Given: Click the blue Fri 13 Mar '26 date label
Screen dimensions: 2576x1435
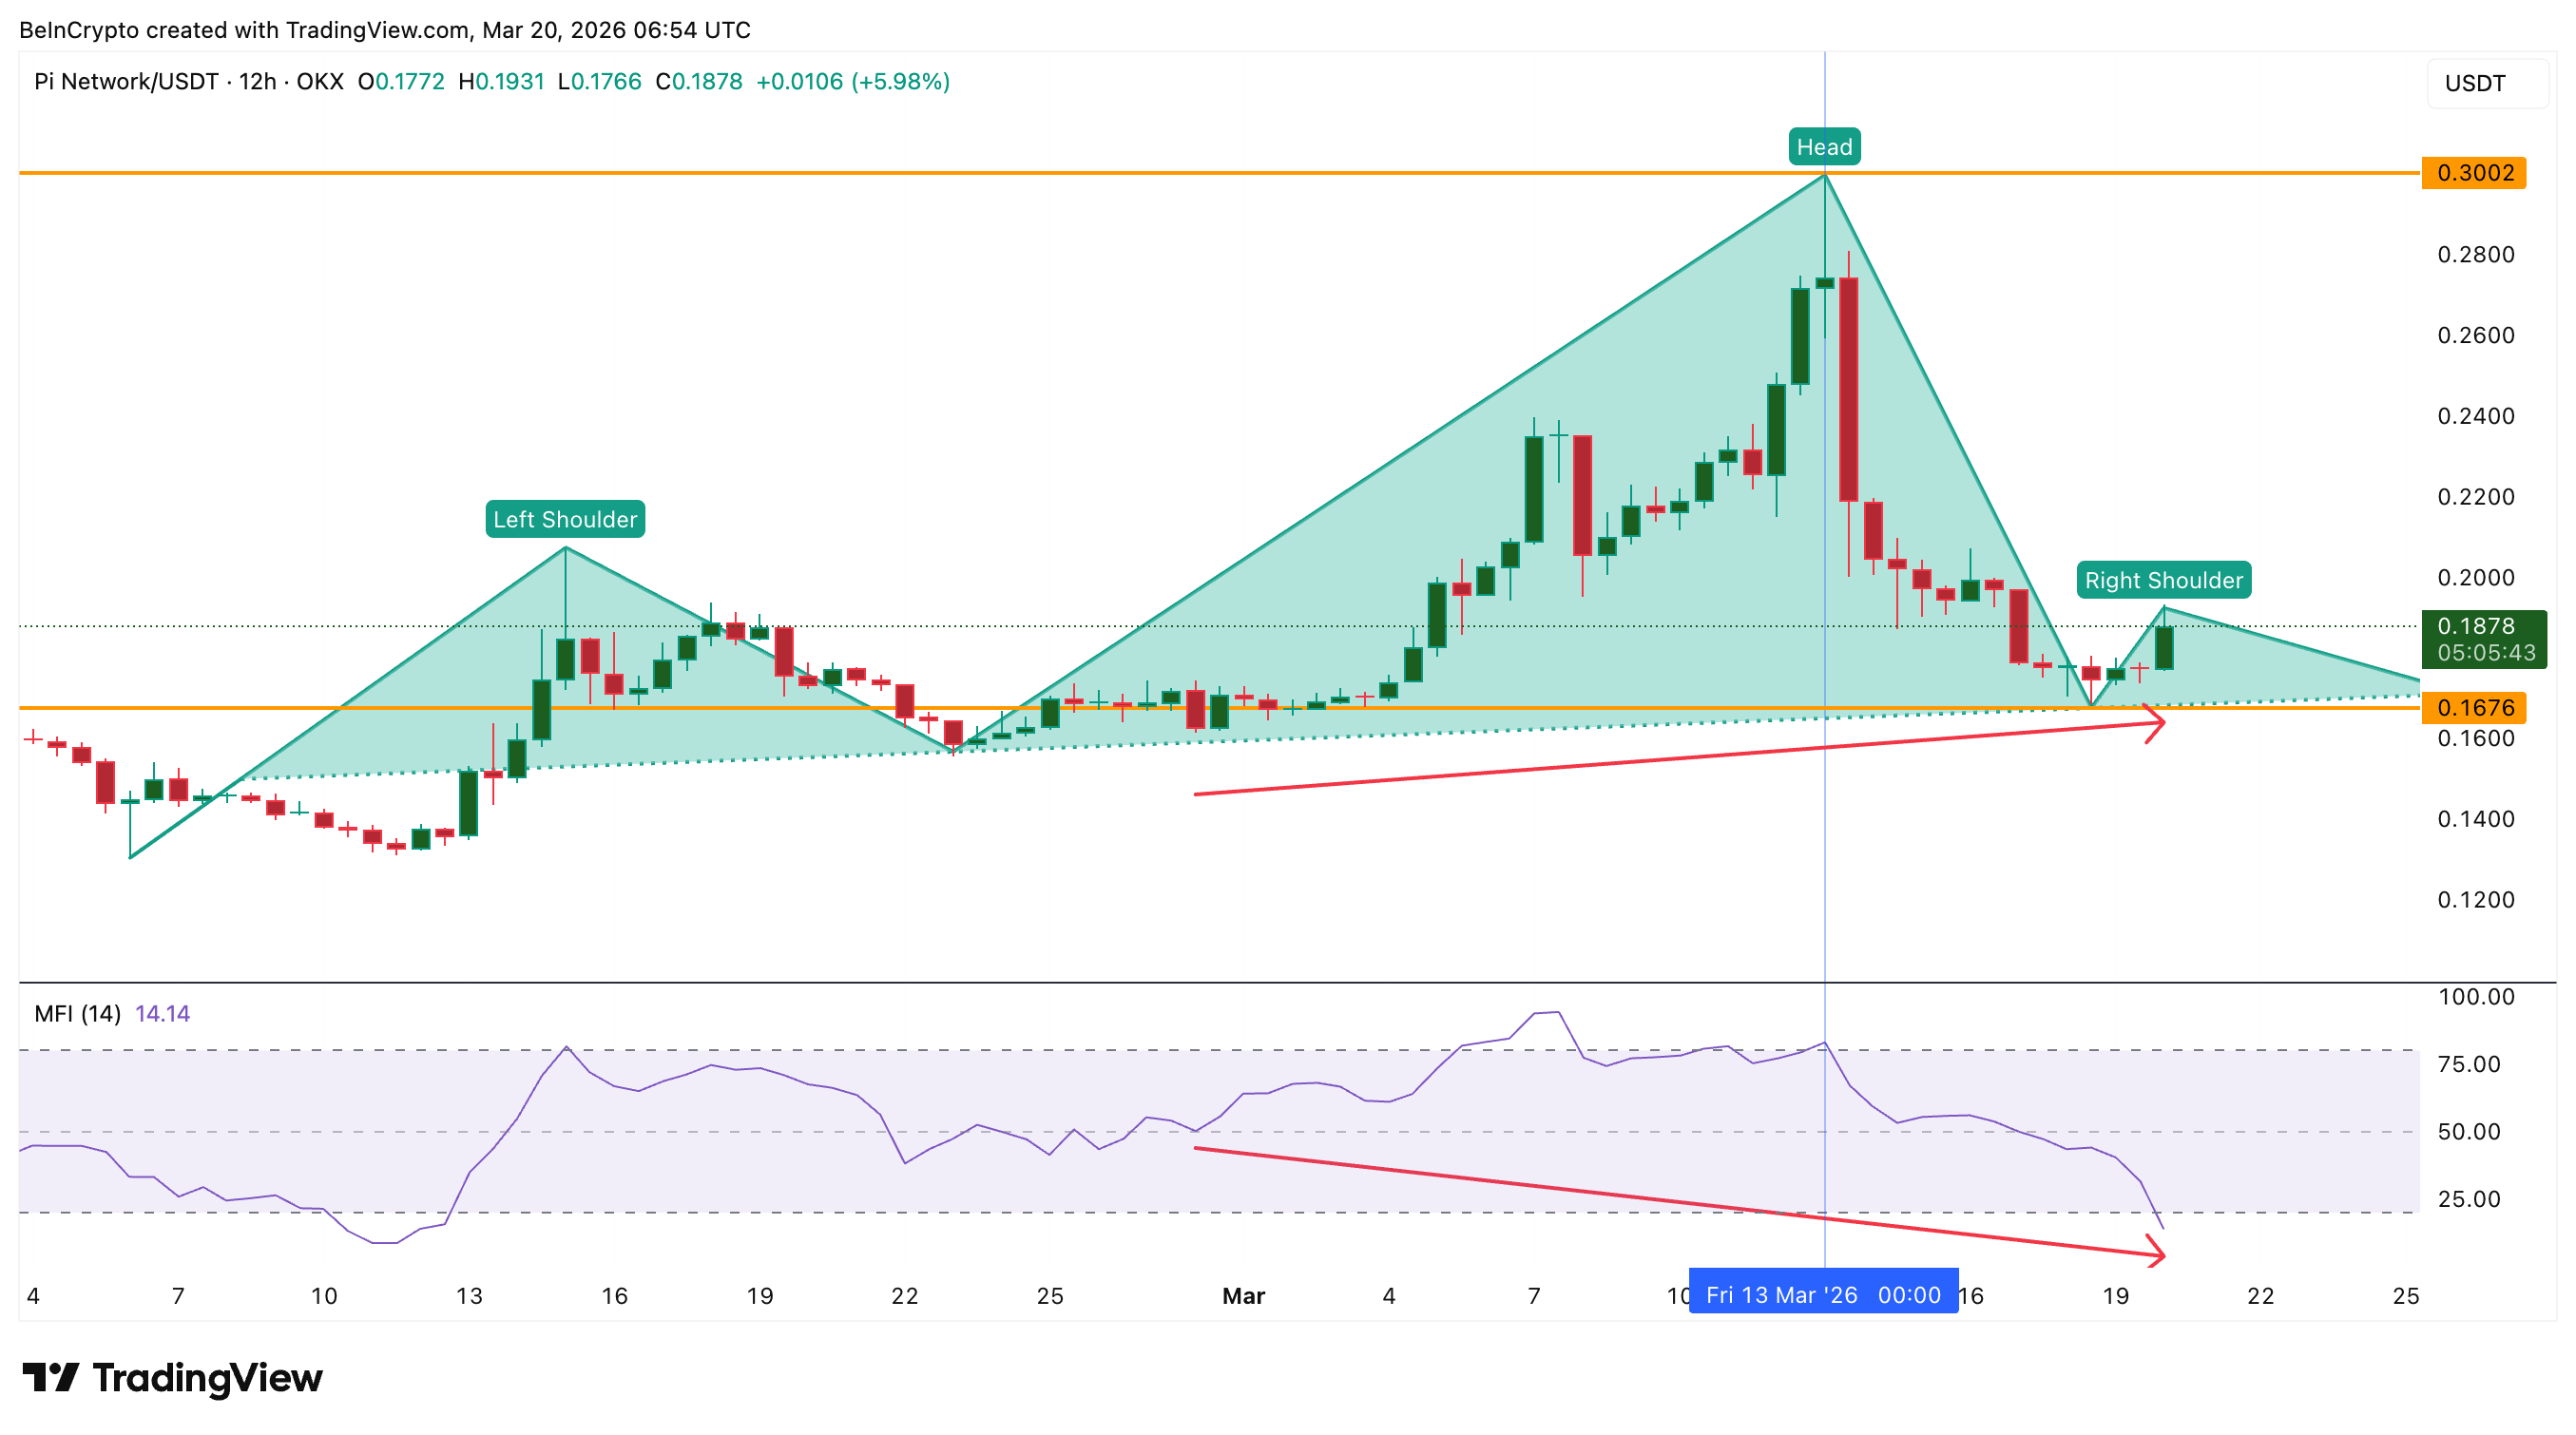Looking at the screenshot, I should click(x=1822, y=1295).
